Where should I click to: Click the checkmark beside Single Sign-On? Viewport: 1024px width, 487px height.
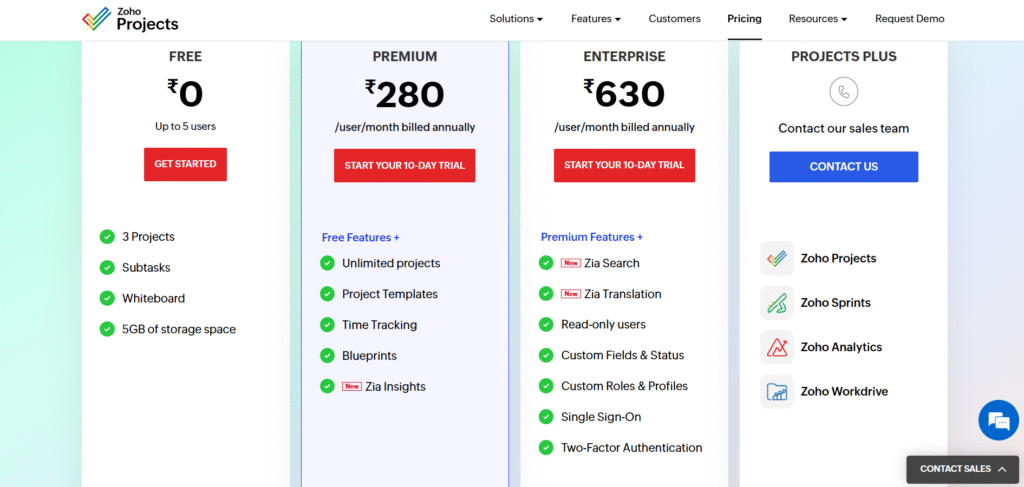click(546, 417)
